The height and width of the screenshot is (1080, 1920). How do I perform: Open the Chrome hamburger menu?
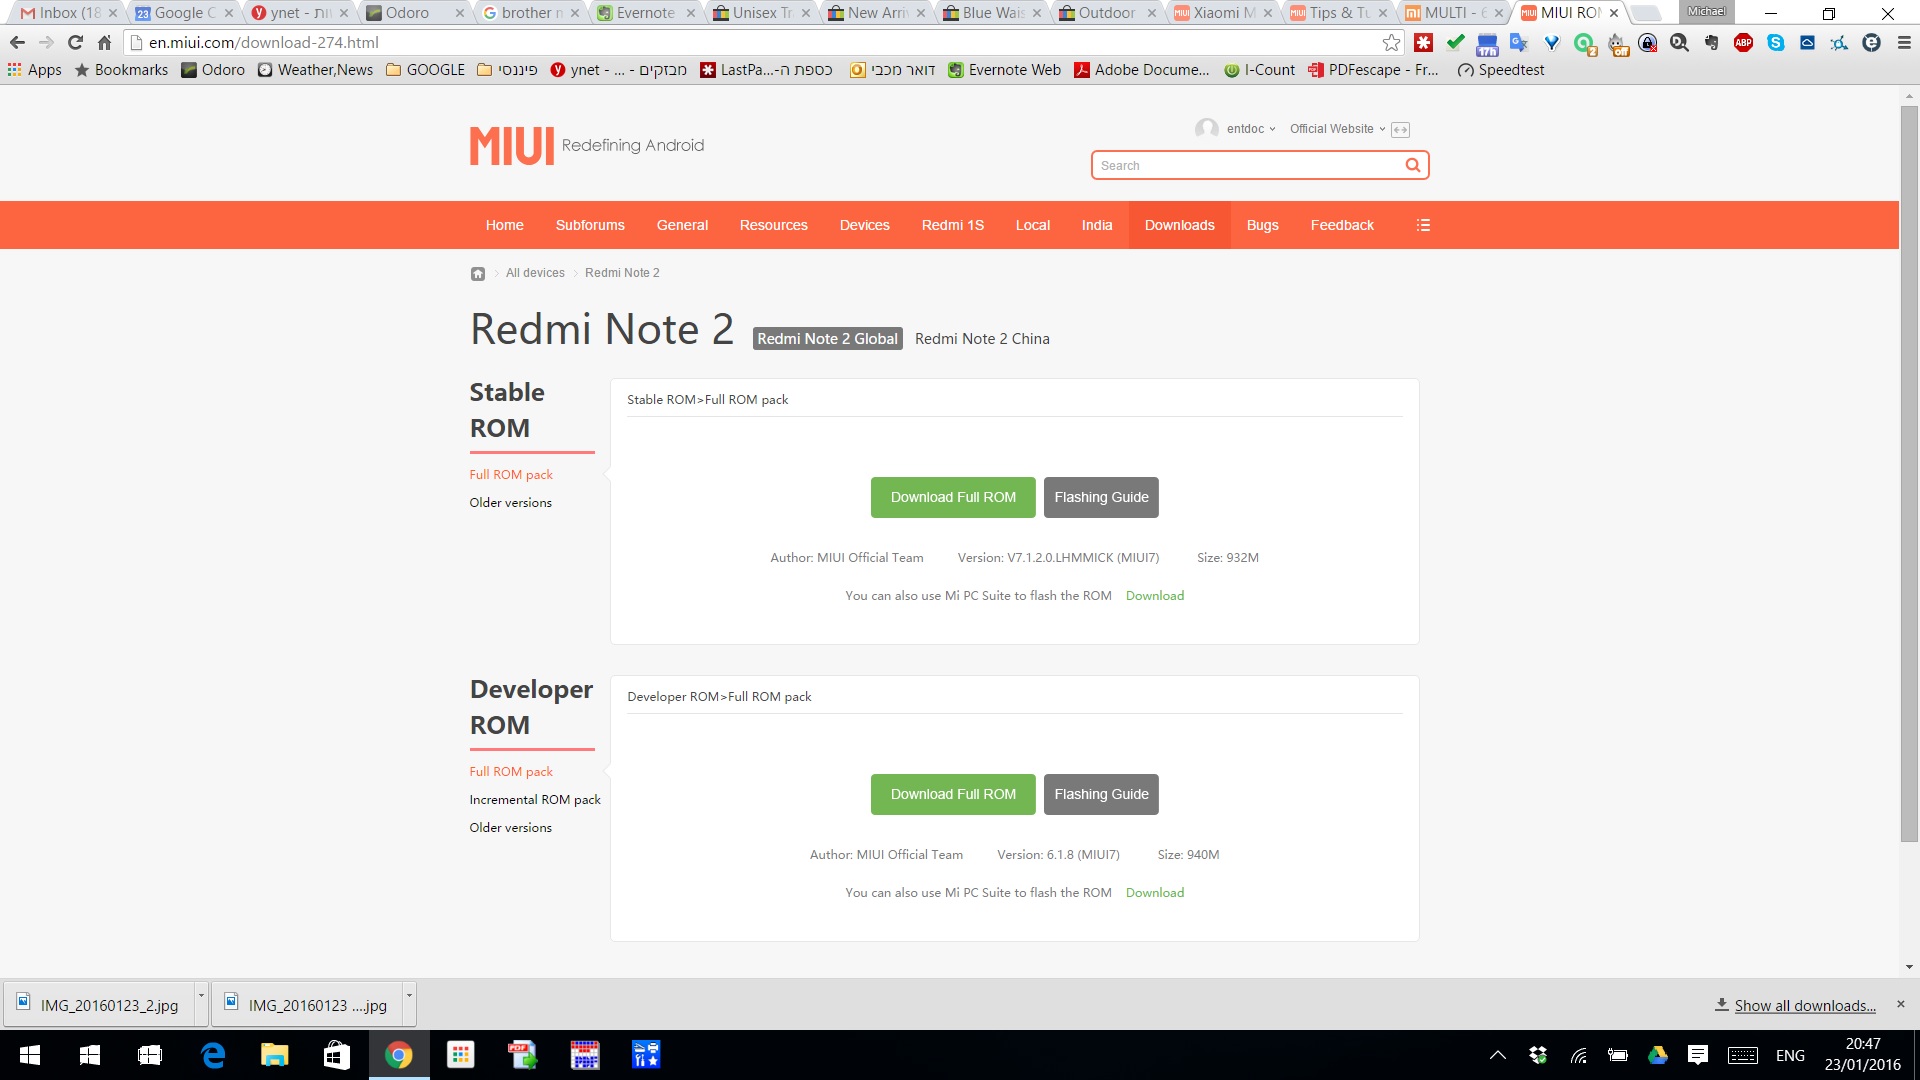pos(1904,42)
